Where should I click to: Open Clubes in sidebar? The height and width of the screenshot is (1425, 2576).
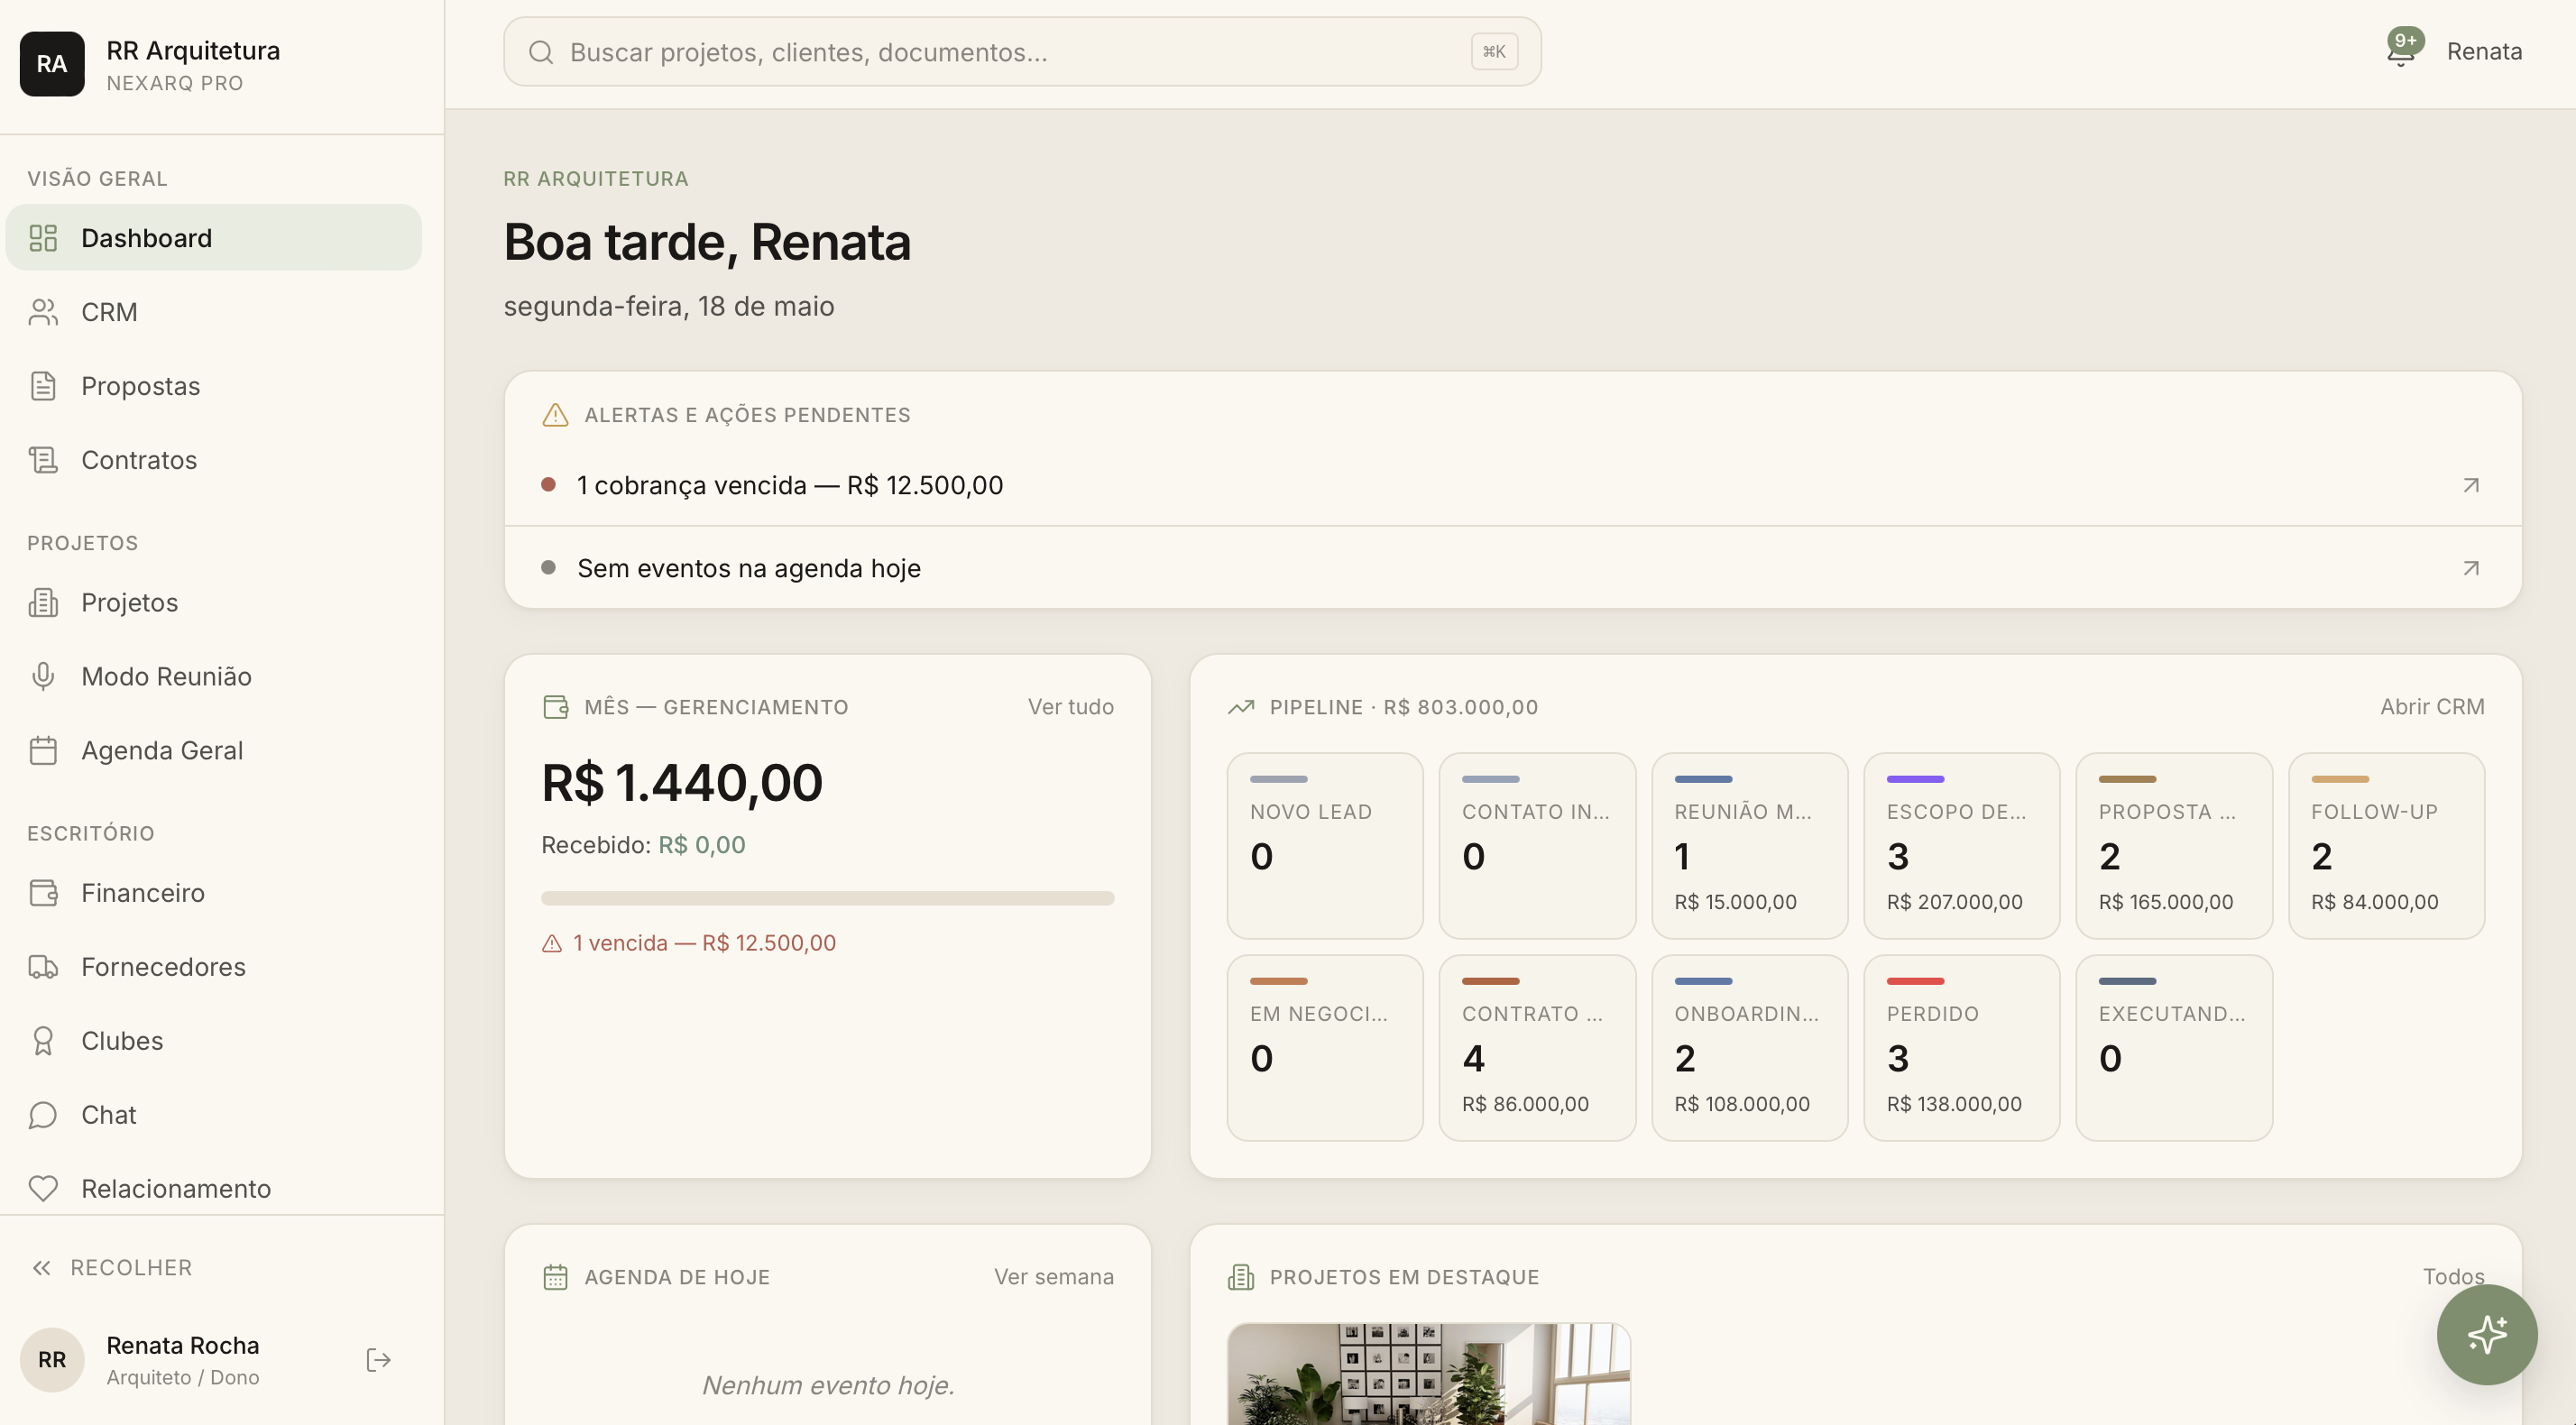214,1041
